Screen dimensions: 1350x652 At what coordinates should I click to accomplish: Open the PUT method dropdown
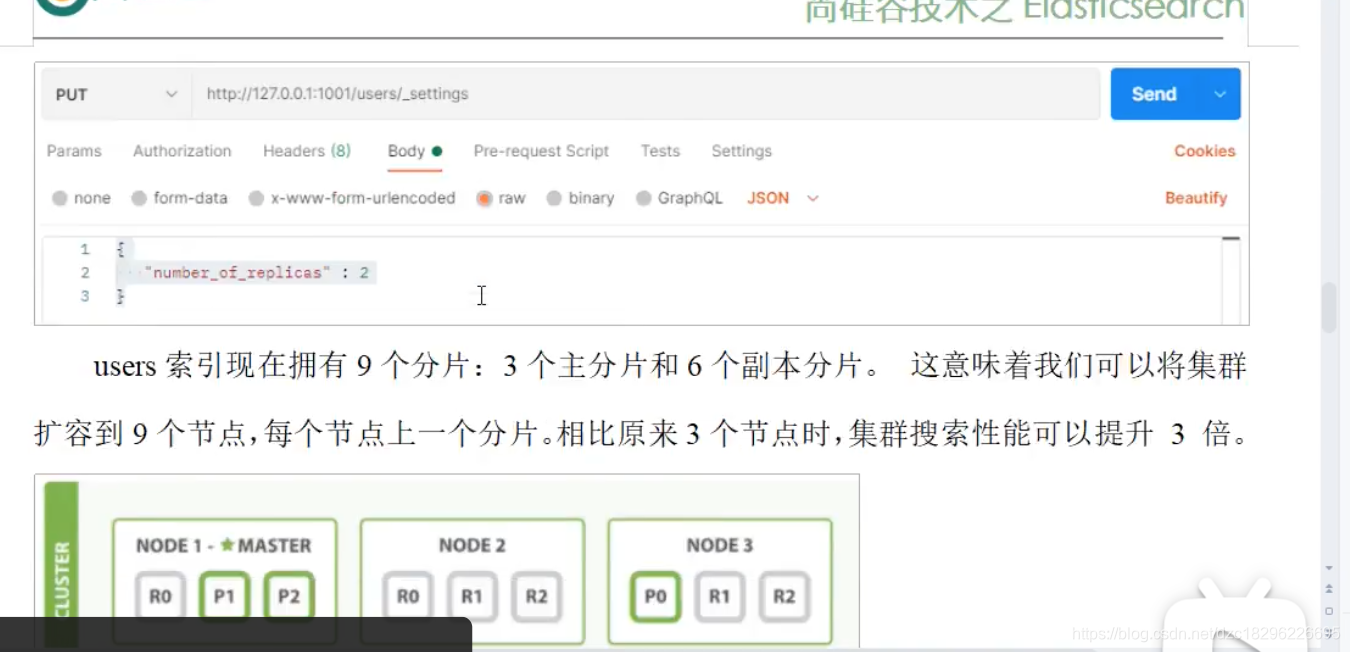coord(116,94)
